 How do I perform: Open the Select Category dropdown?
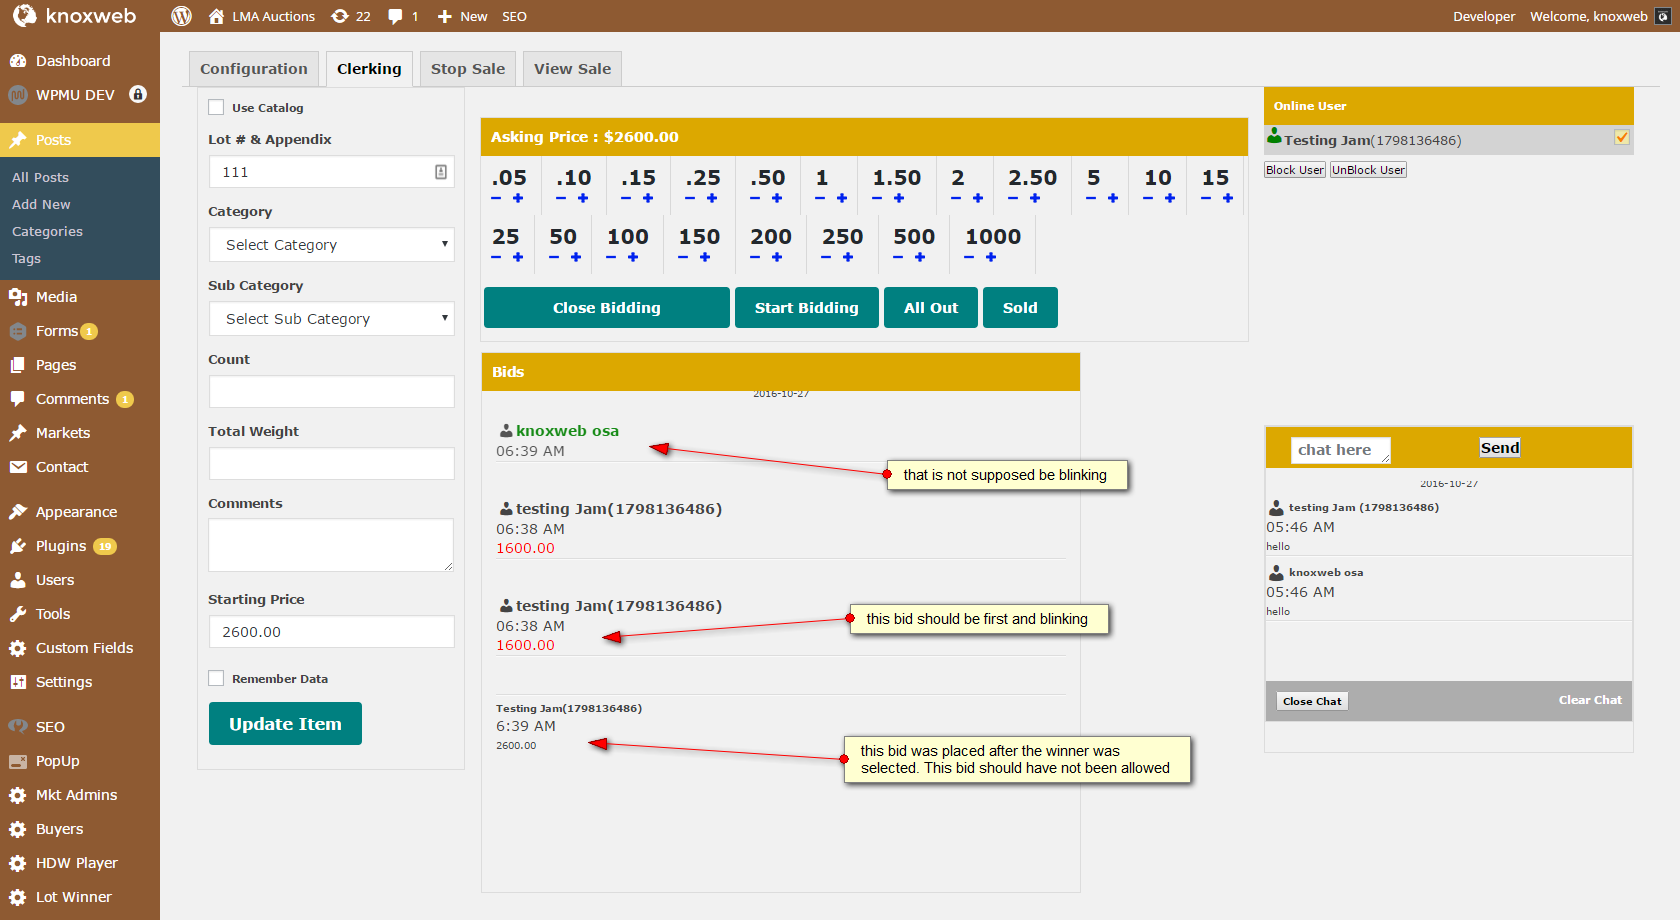(x=331, y=245)
